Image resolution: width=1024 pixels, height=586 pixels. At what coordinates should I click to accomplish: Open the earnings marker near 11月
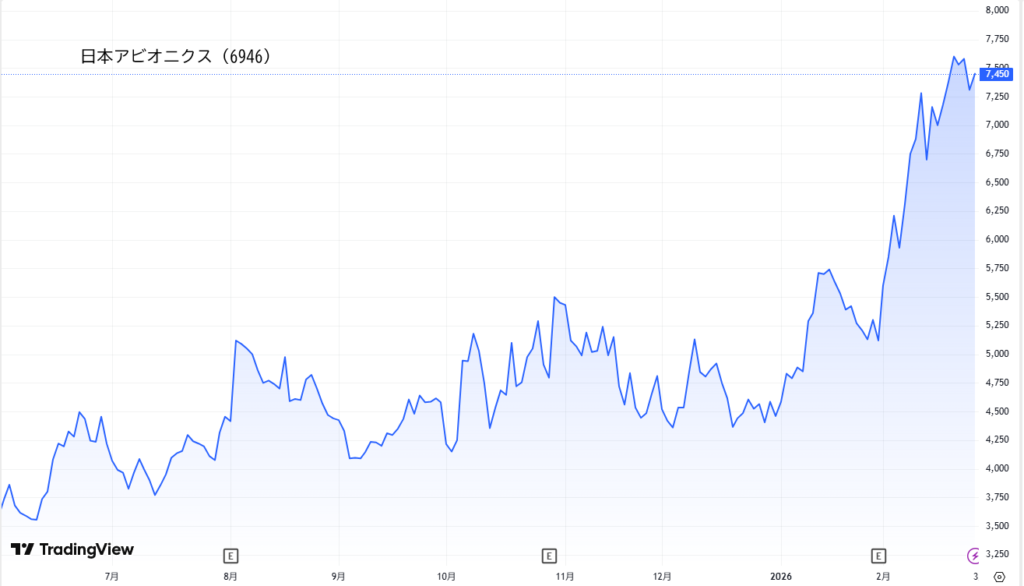[548, 555]
